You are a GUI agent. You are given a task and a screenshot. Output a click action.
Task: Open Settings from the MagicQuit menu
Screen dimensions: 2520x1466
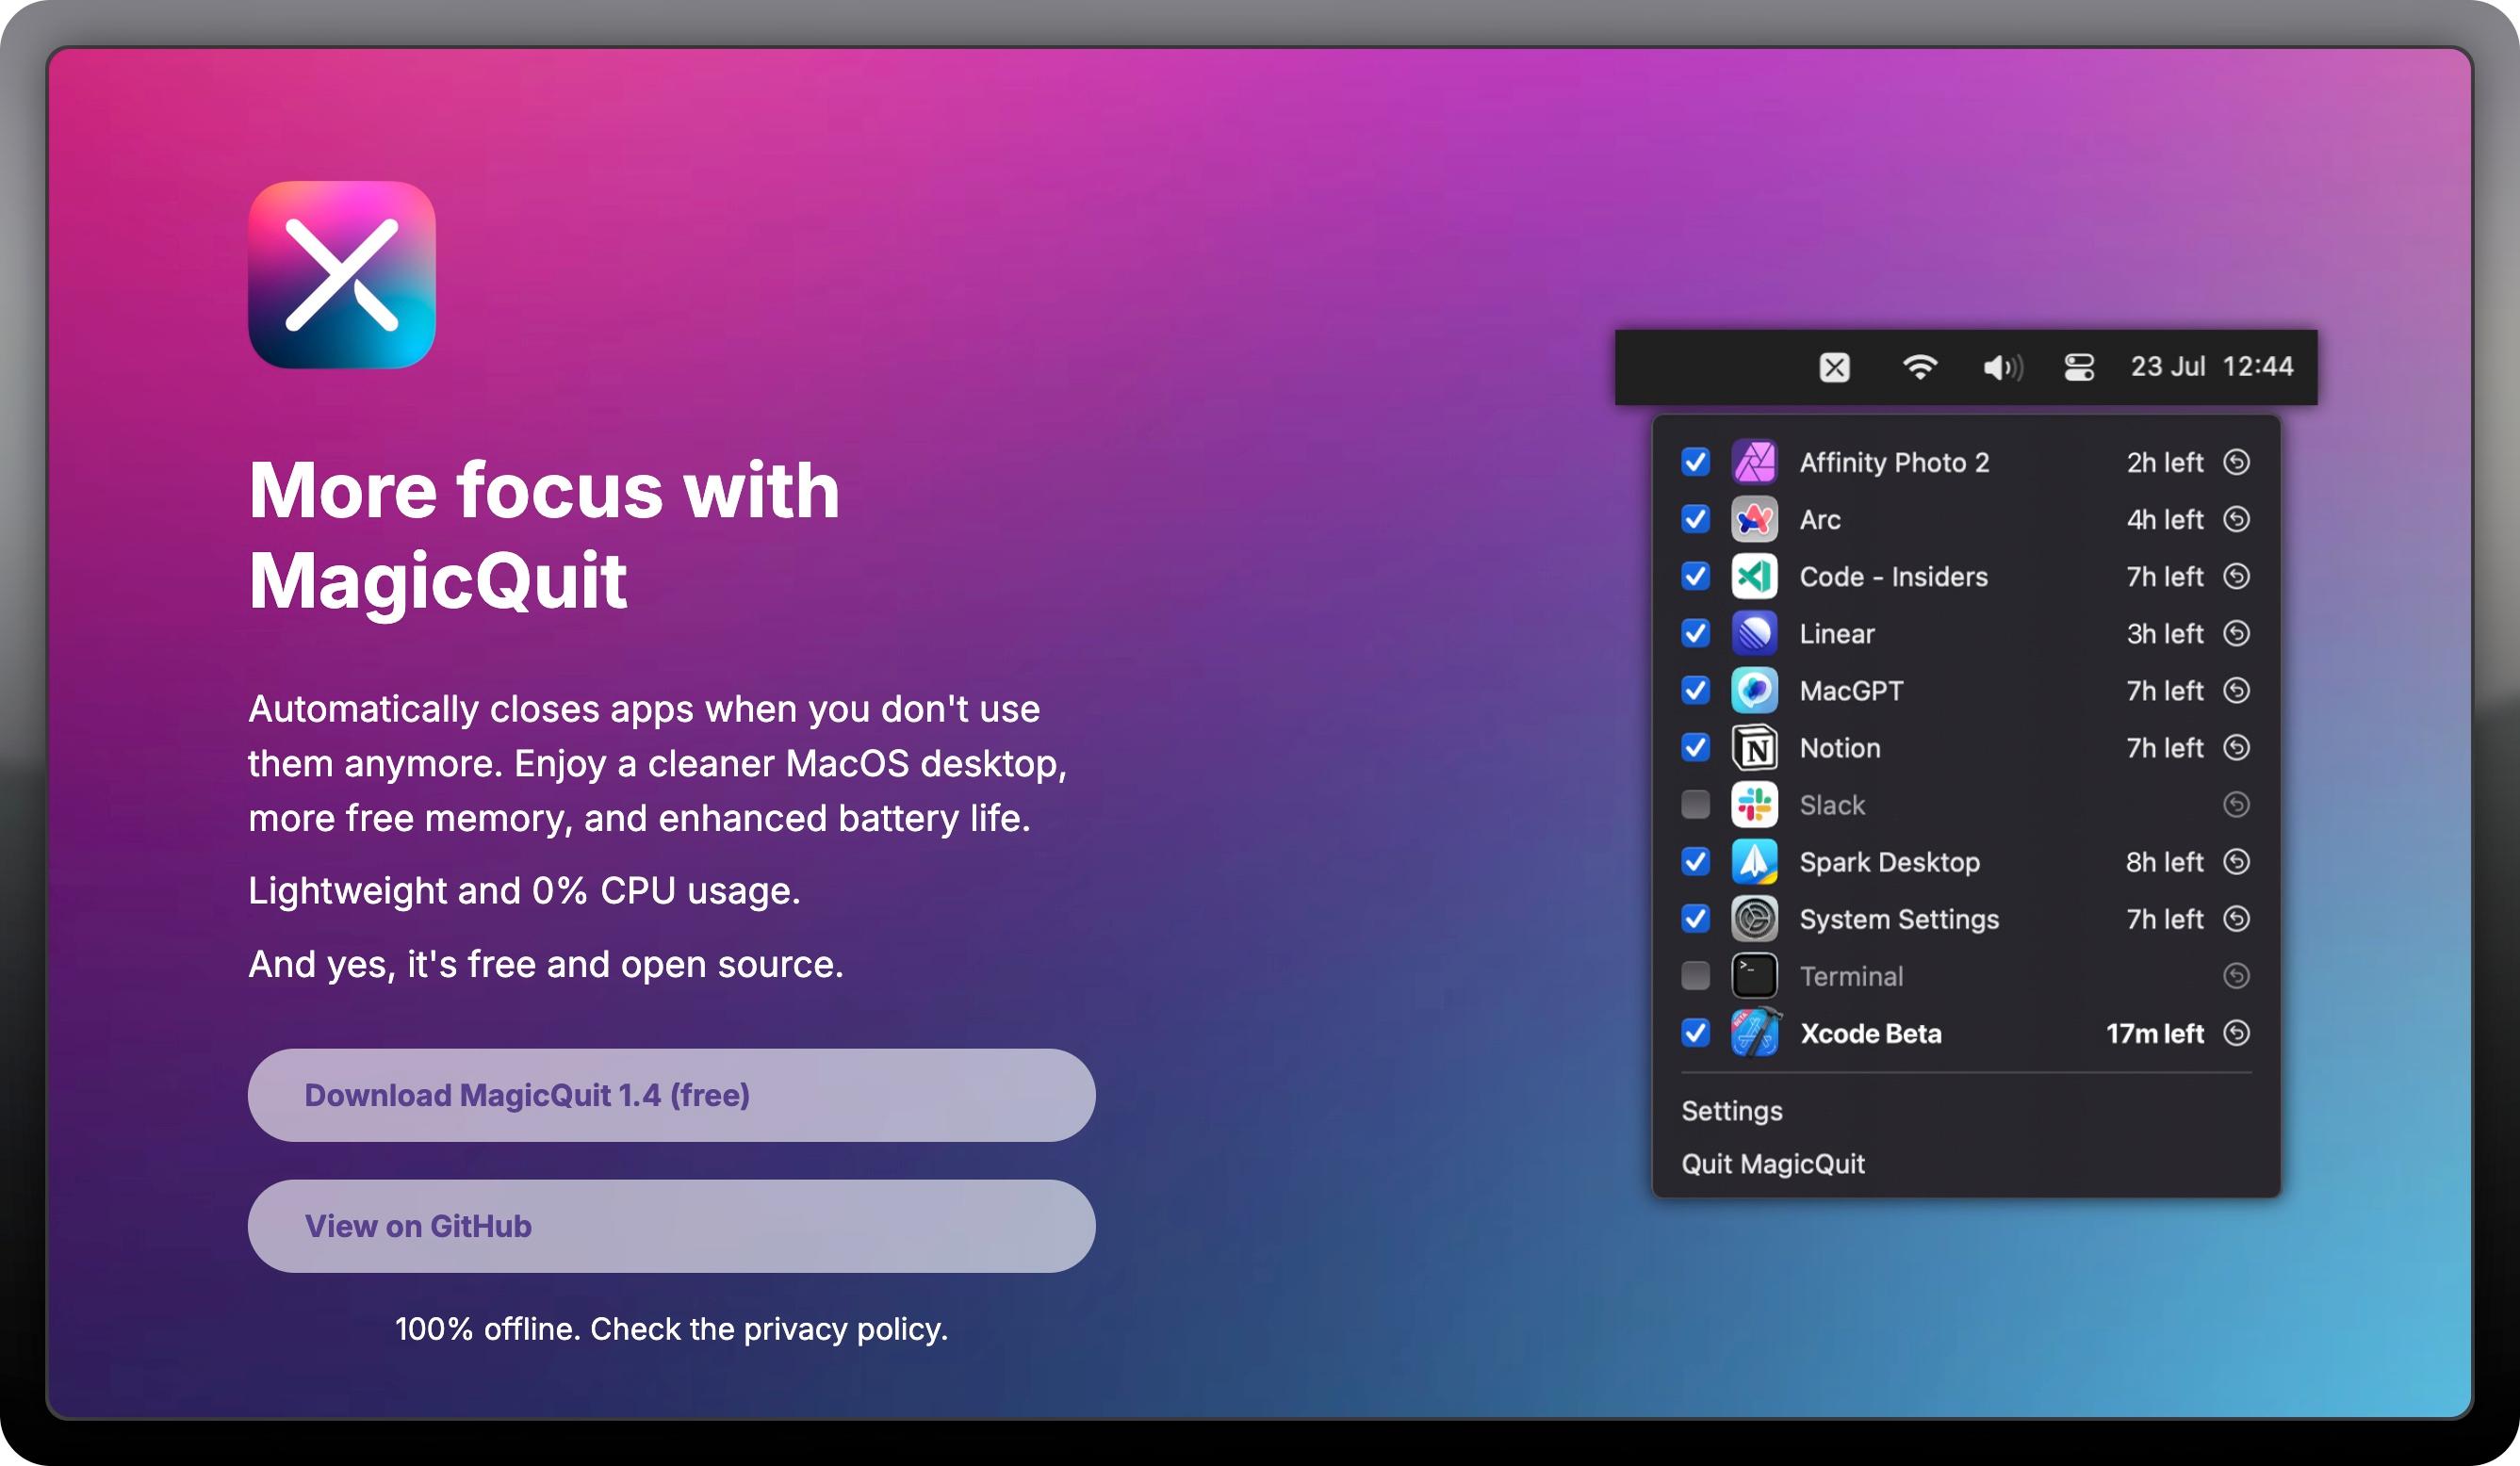(1732, 1112)
